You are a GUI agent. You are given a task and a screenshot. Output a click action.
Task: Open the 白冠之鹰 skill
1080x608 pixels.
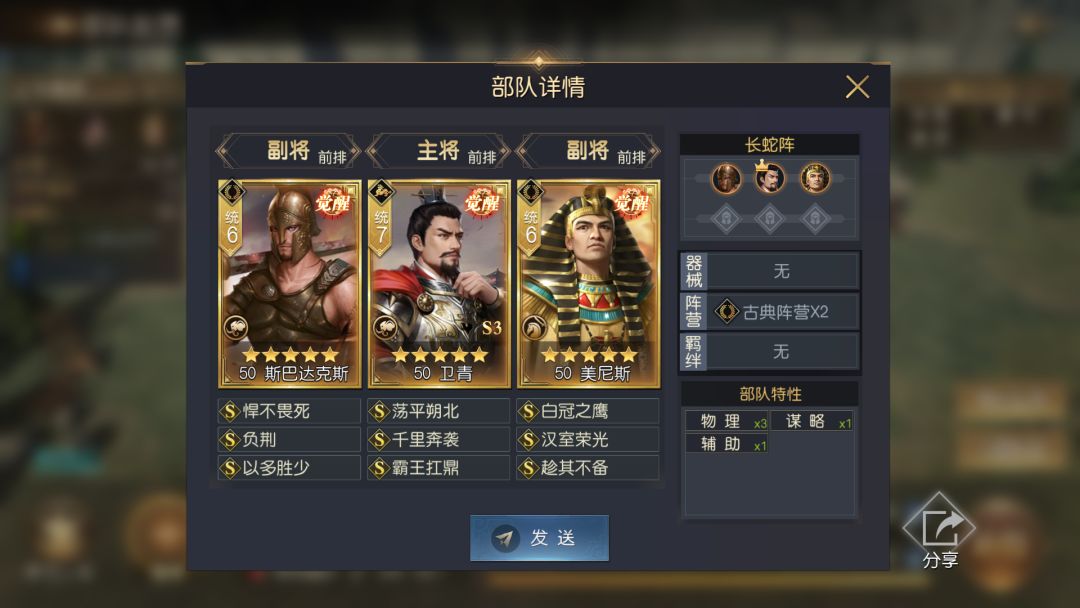tap(588, 411)
